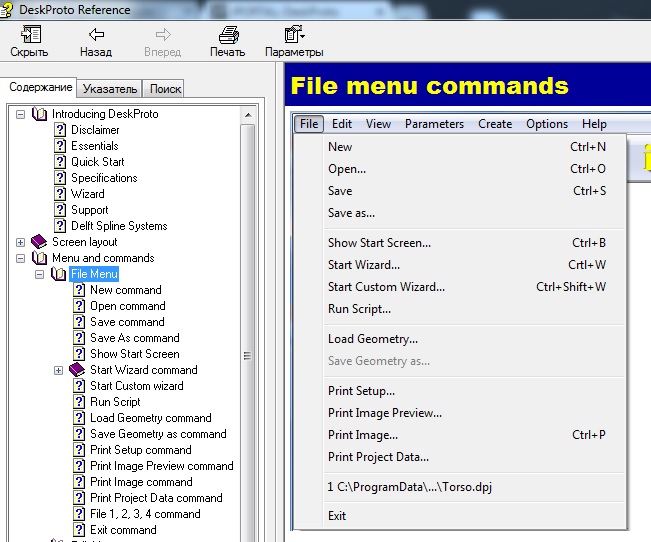Image resolution: width=651 pixels, height=542 pixels.
Task: Switch to the Содержание tab
Action: point(40,87)
